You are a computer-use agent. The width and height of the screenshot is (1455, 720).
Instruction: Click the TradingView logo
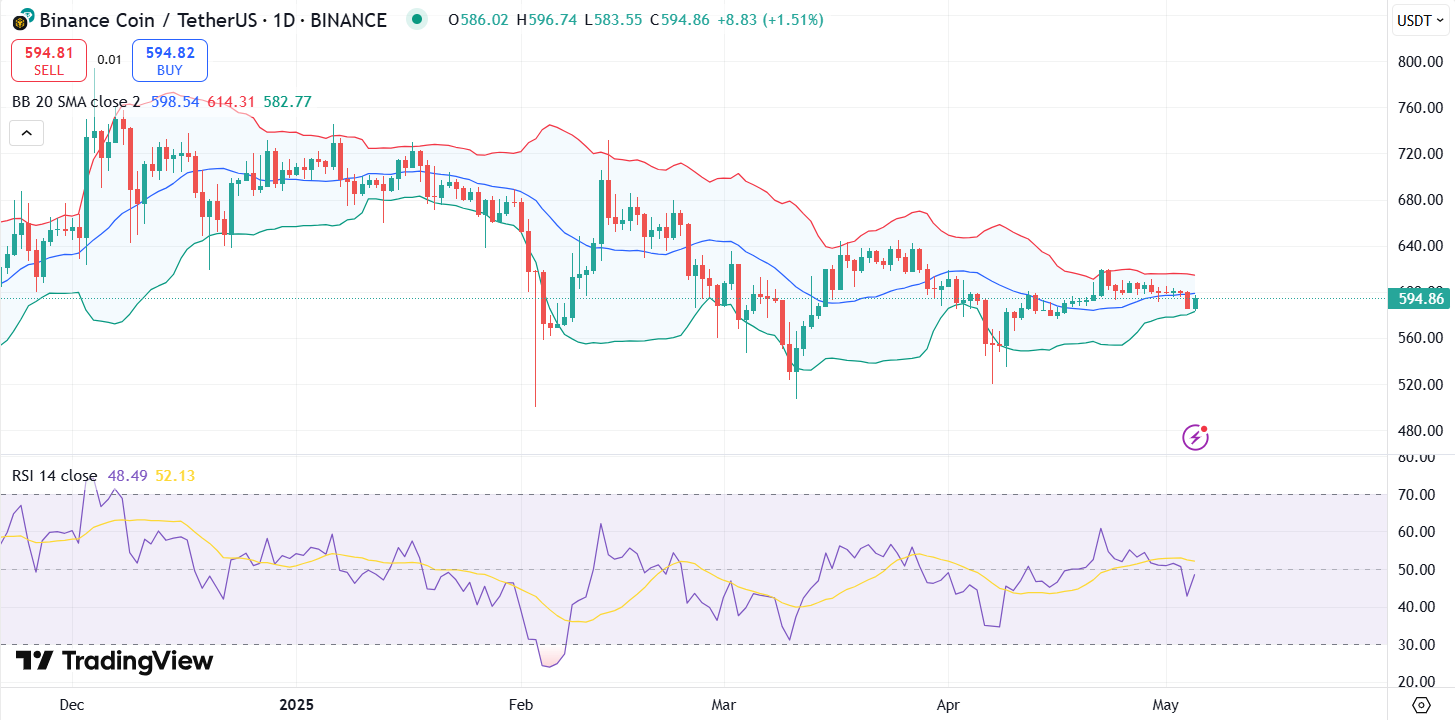(113, 661)
